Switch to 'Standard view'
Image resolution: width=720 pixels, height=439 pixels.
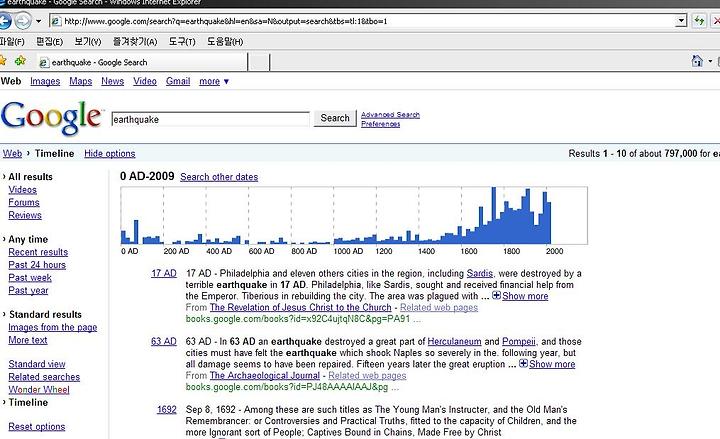[x=37, y=364]
